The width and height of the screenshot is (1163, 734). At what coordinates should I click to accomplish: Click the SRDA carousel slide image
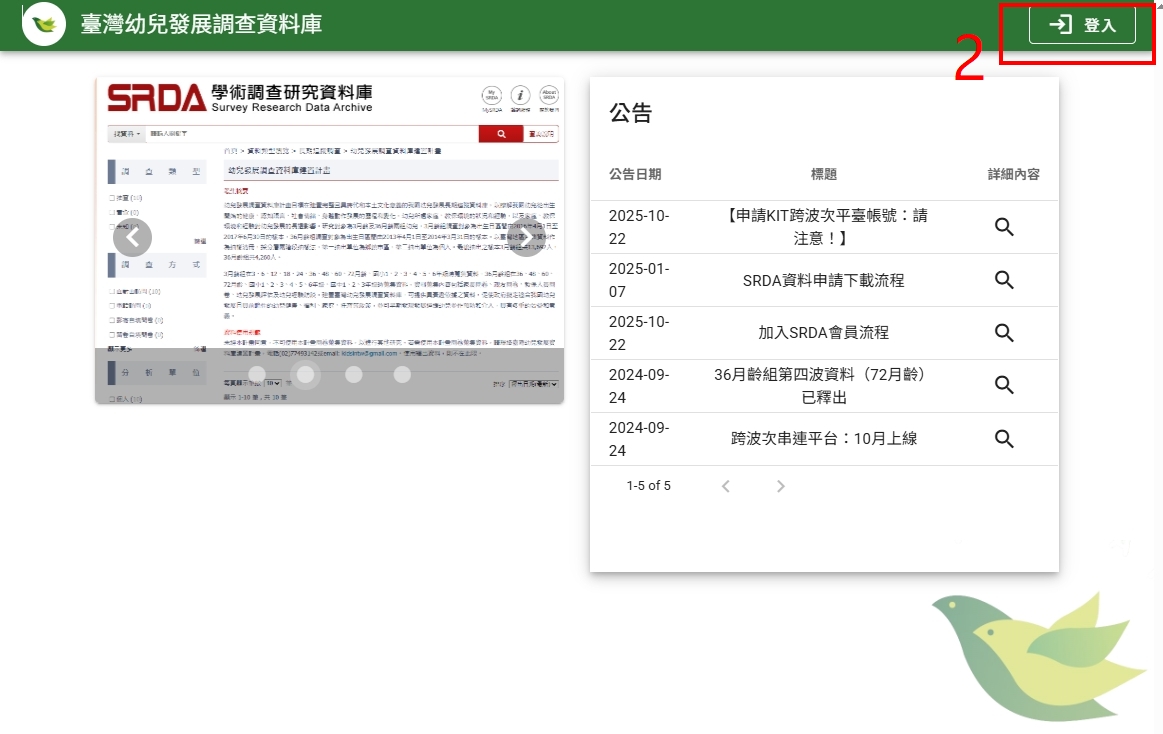pos(330,200)
